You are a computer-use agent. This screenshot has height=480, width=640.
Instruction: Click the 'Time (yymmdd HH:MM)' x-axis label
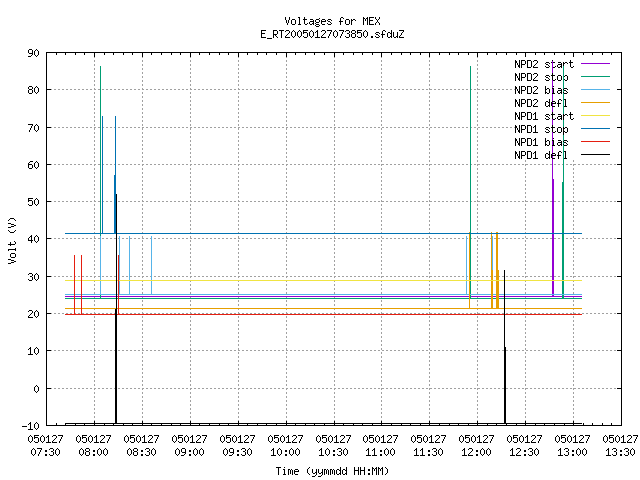[332, 471]
